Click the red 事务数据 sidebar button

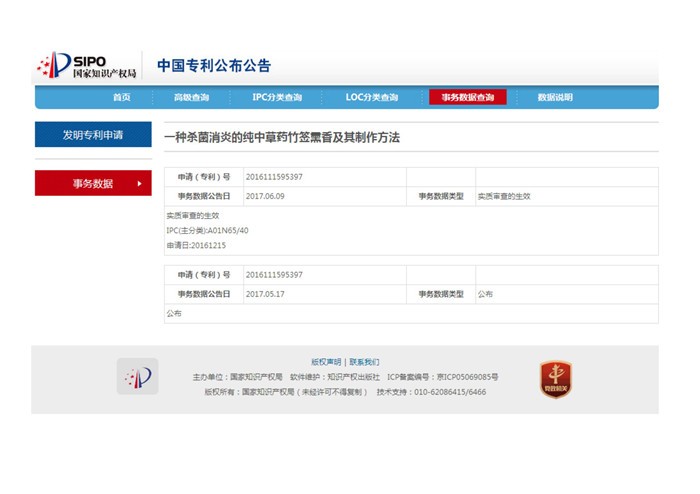click(93, 183)
